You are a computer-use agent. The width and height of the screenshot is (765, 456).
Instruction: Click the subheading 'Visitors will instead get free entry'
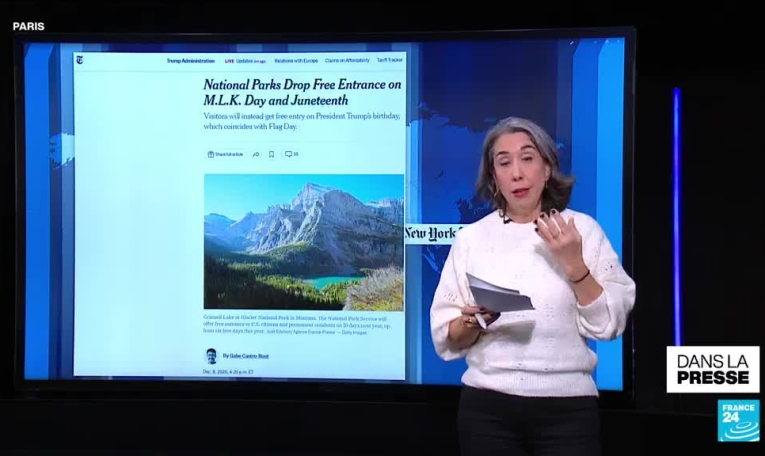coord(302,121)
